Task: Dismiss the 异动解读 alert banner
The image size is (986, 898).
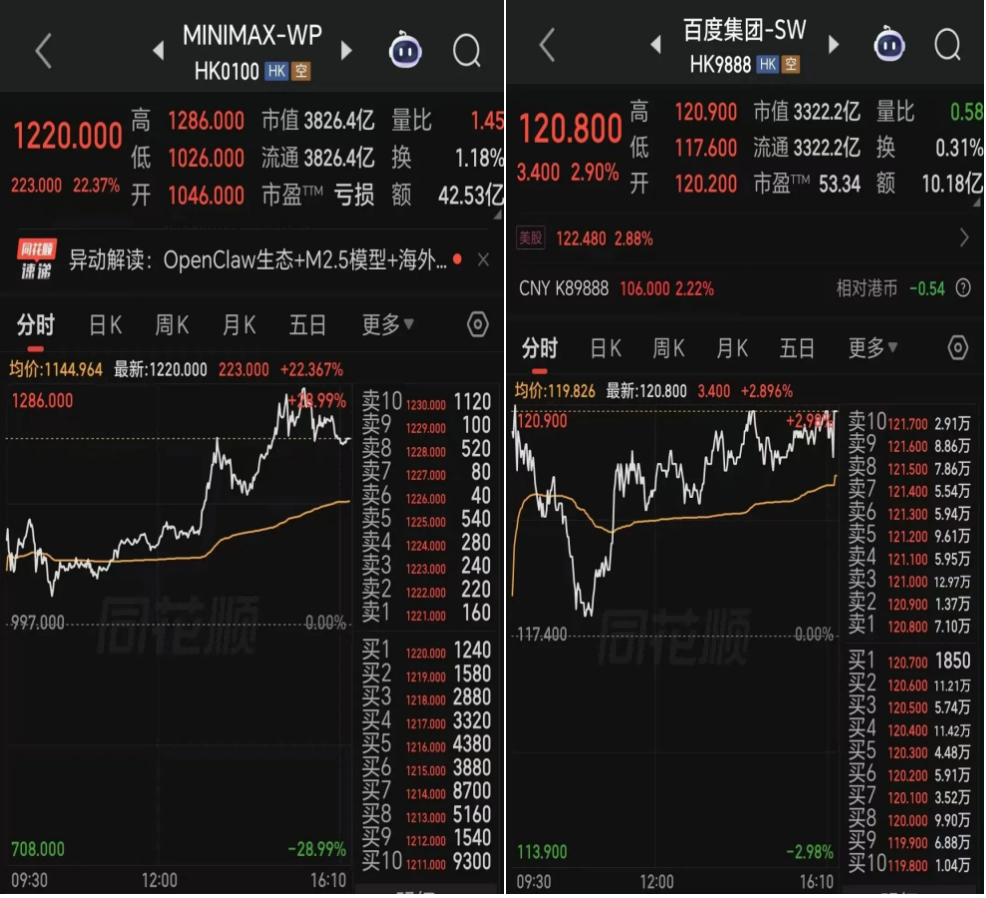Action: [483, 258]
